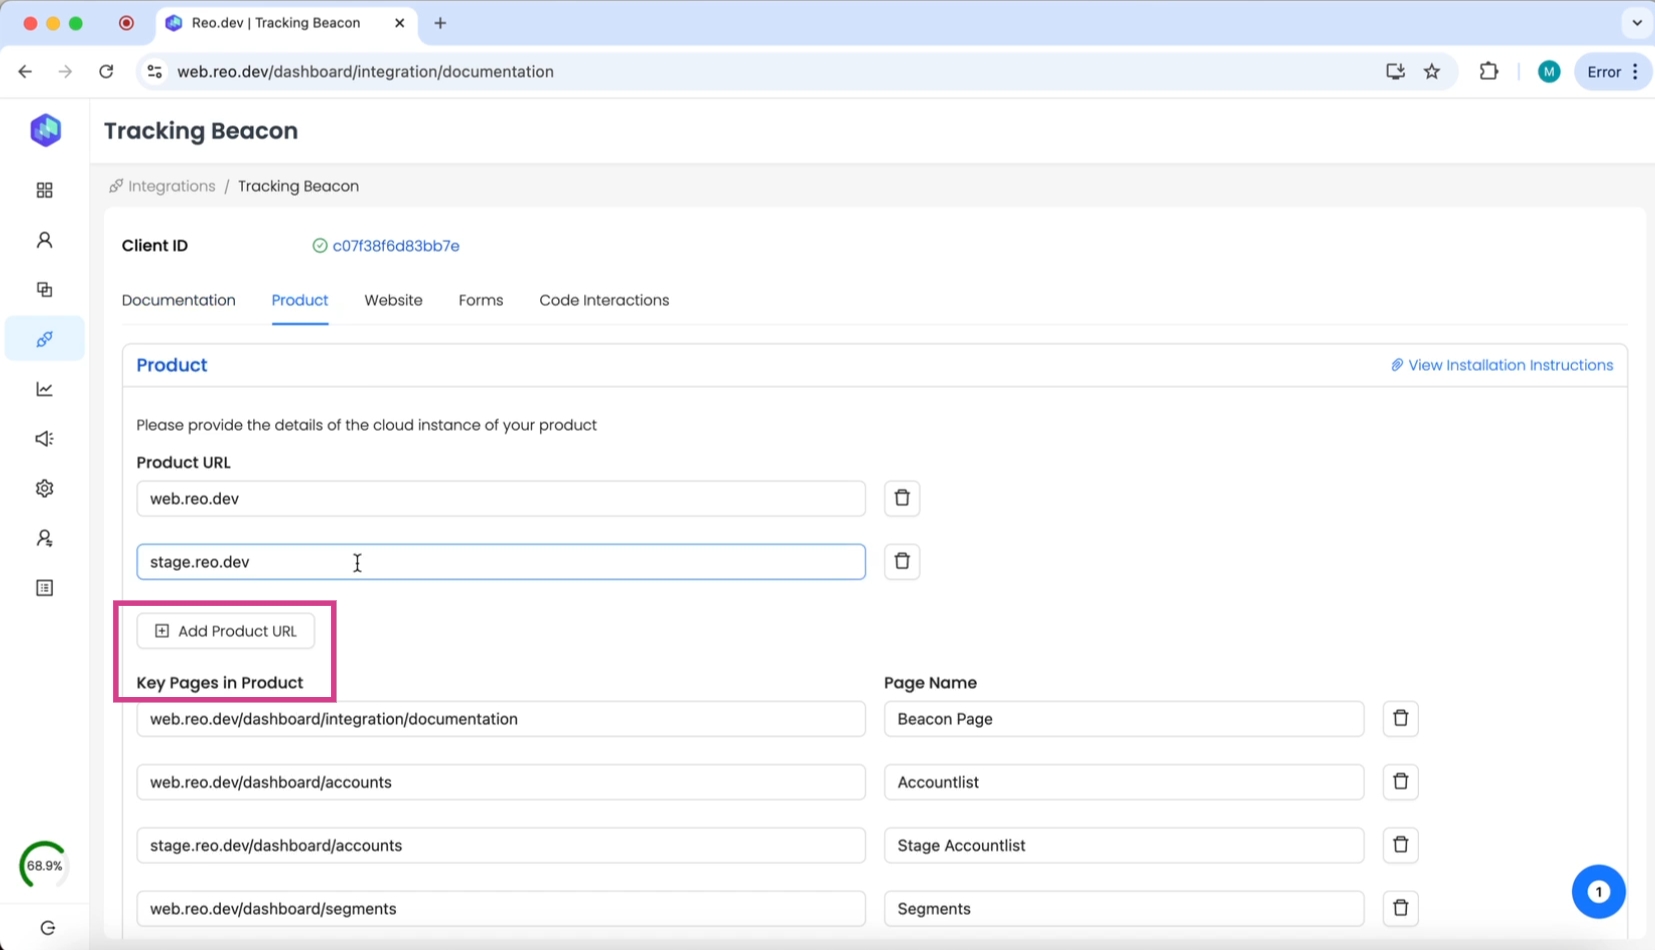Click the Add Product URL button
The width and height of the screenshot is (1655, 950).
(x=226, y=631)
